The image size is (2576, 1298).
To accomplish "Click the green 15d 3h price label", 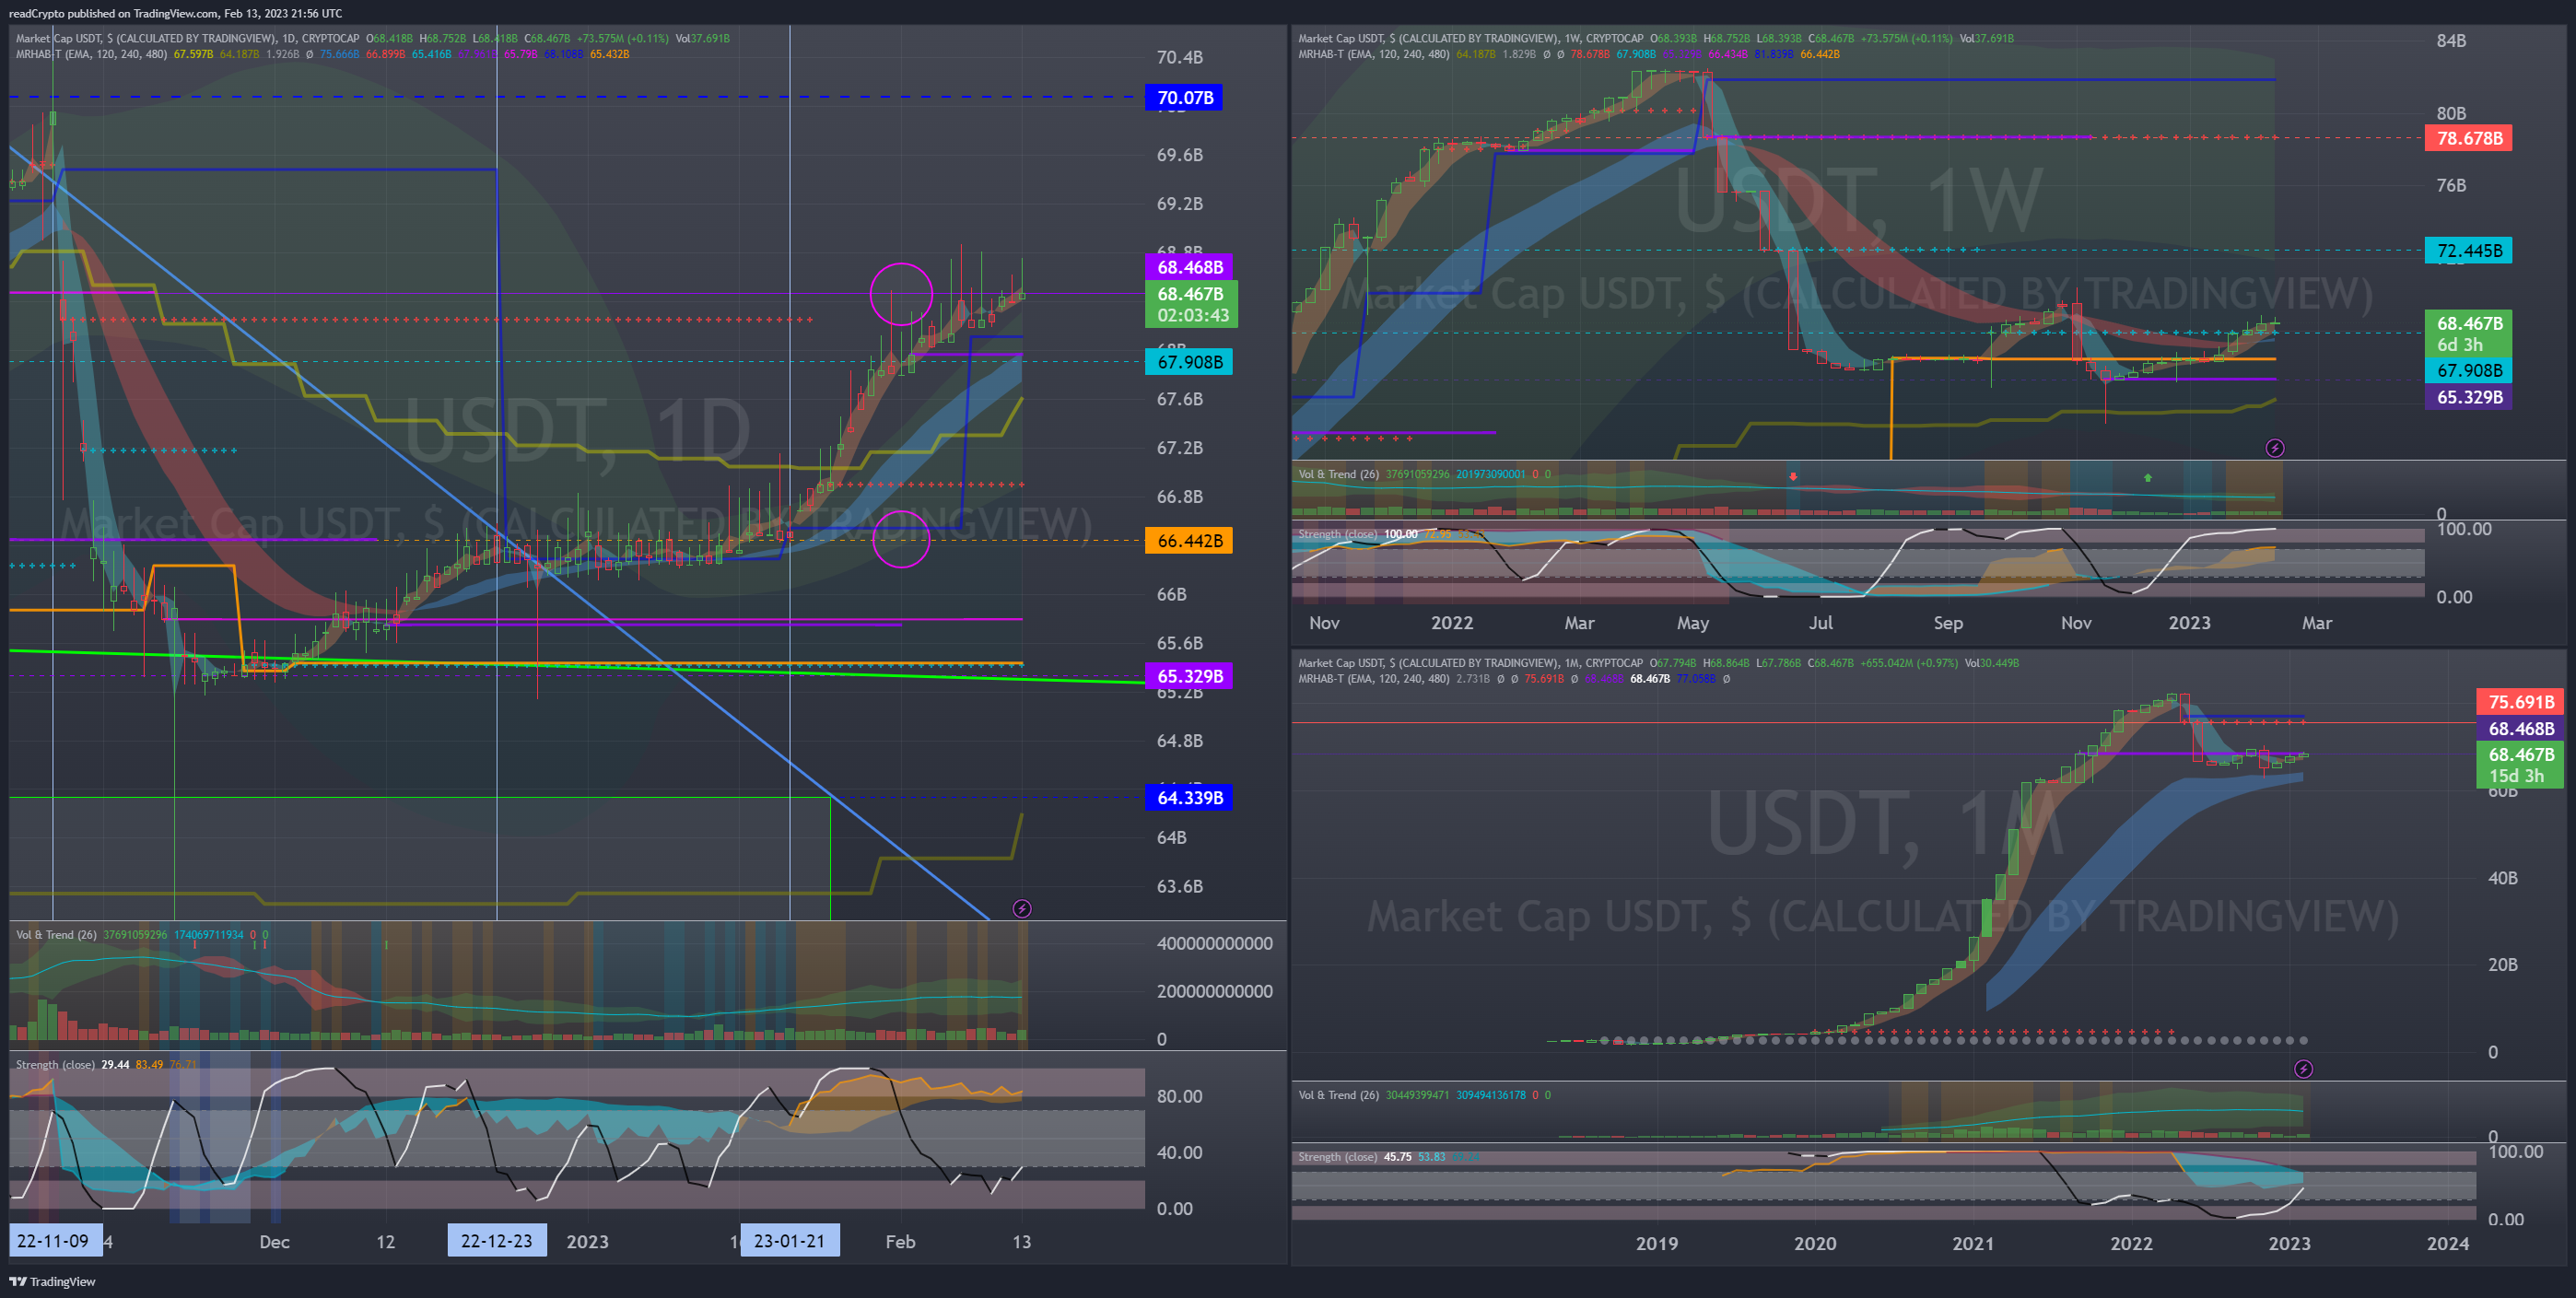I will coord(2520,765).
